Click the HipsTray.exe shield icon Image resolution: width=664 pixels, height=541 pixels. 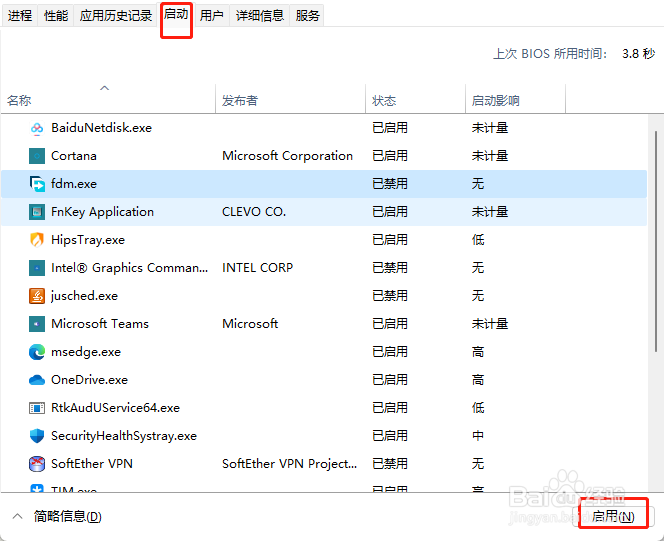pyautogui.click(x=37, y=240)
